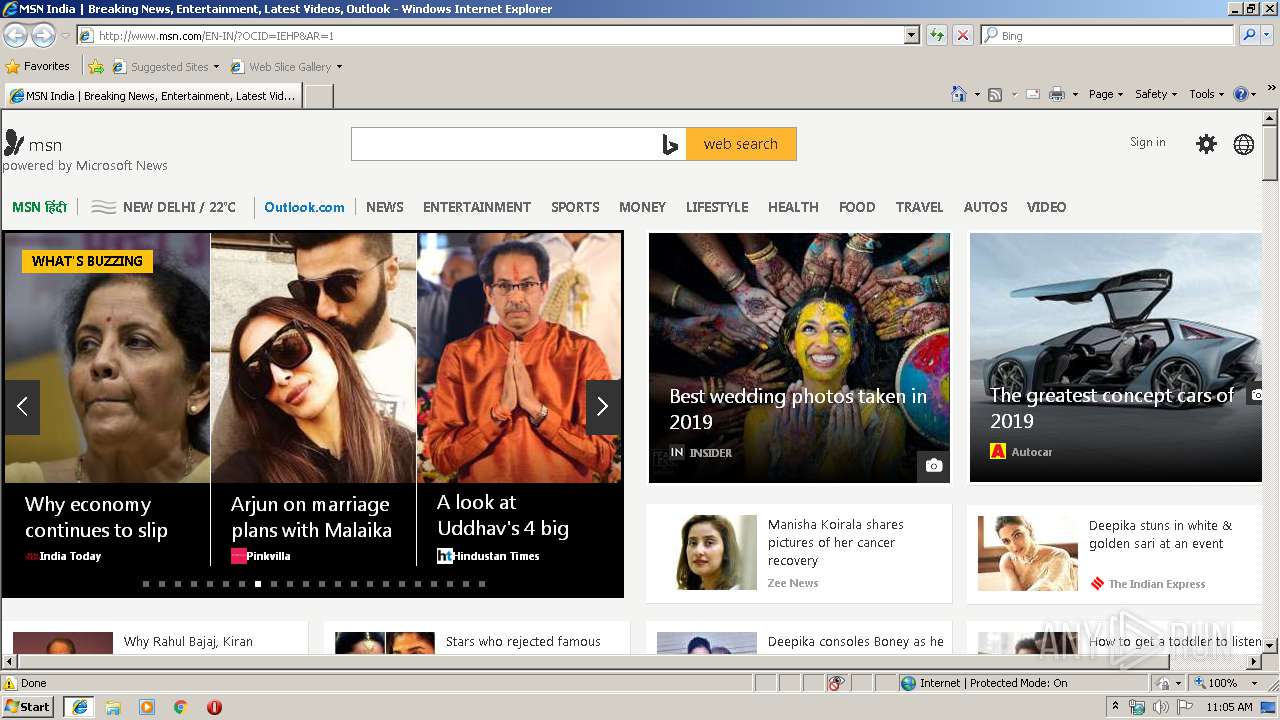Screen dimensions: 1280x720
Task: Click camera gallery icon on wedding photo
Action: coord(933,465)
